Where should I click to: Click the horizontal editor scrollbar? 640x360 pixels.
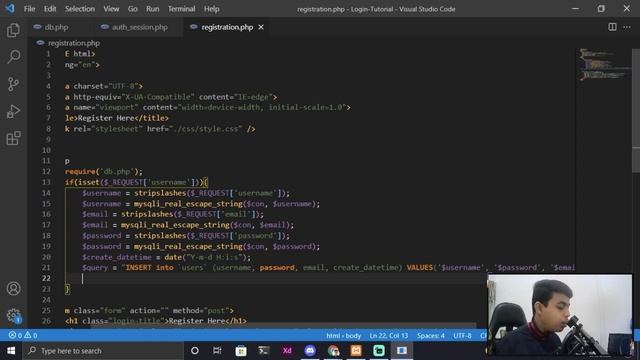tap(283, 326)
